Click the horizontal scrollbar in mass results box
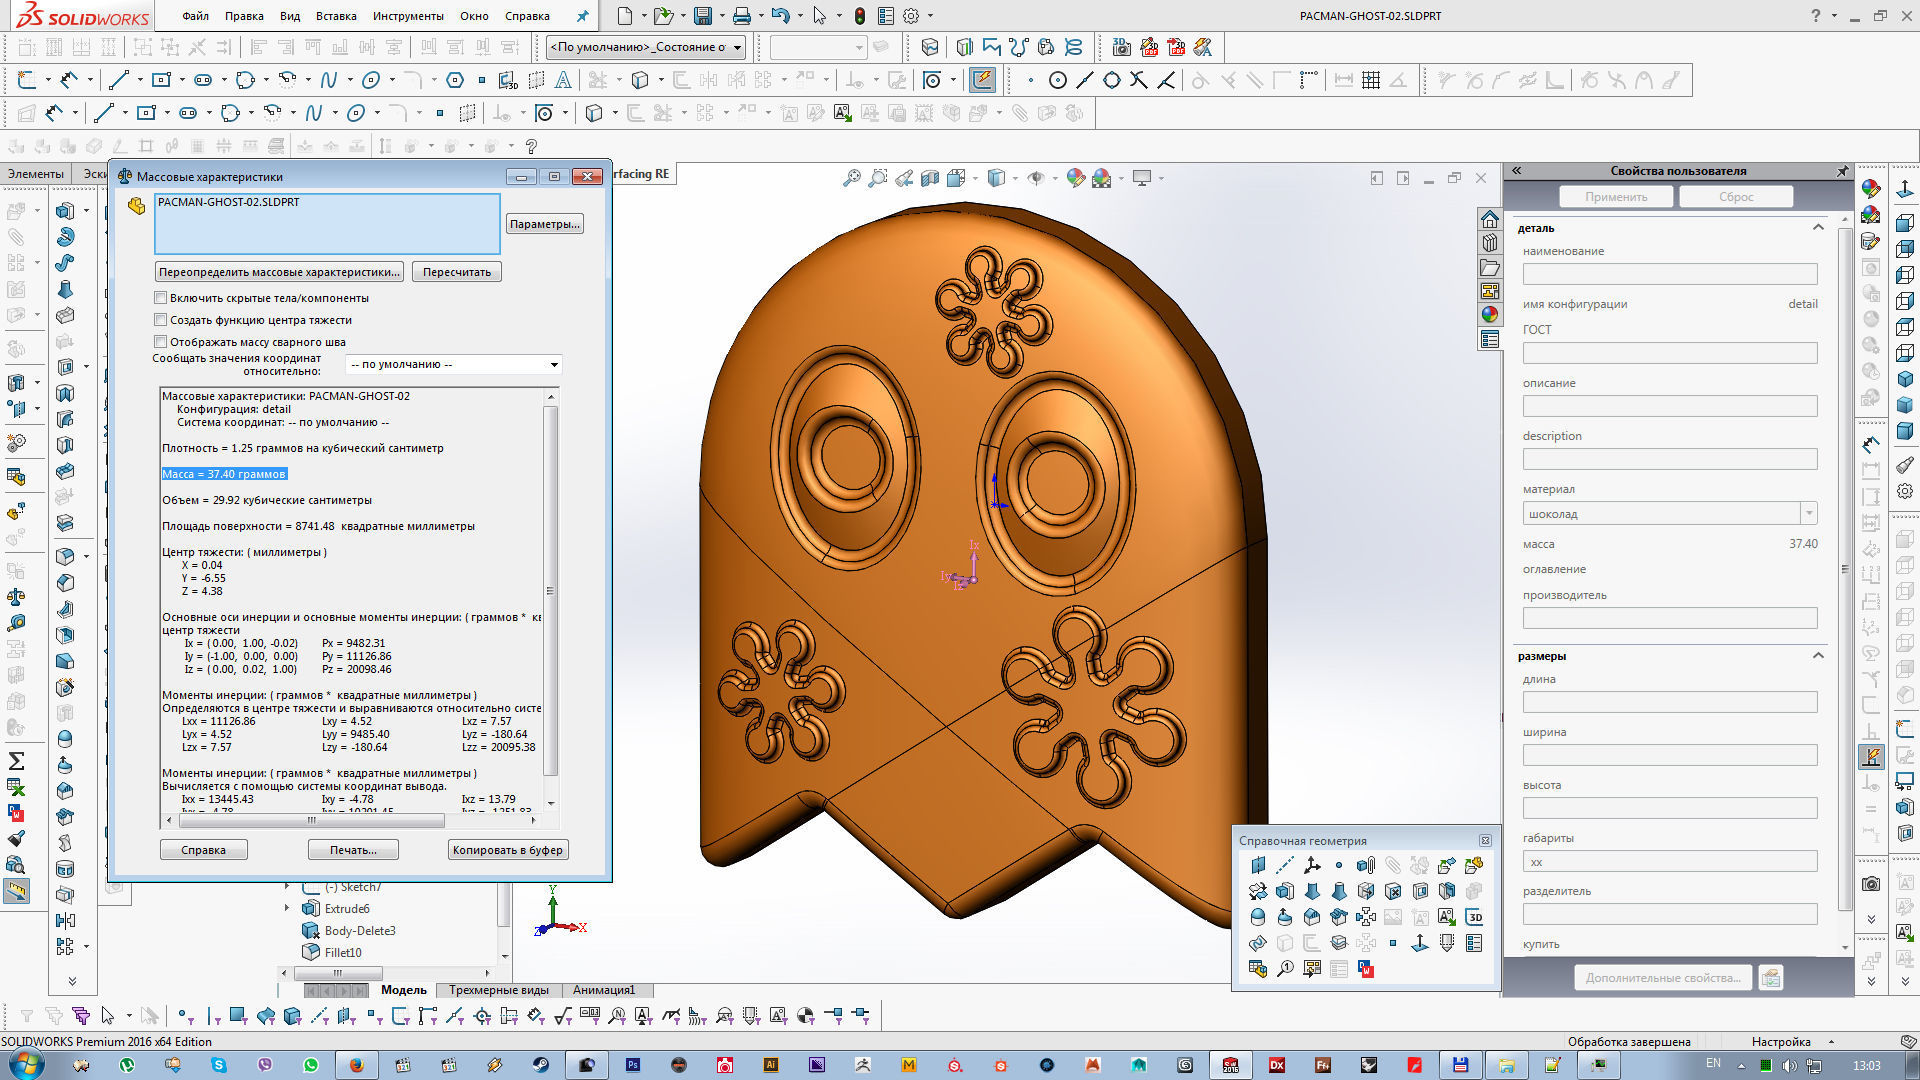1920x1080 pixels. tap(312, 820)
